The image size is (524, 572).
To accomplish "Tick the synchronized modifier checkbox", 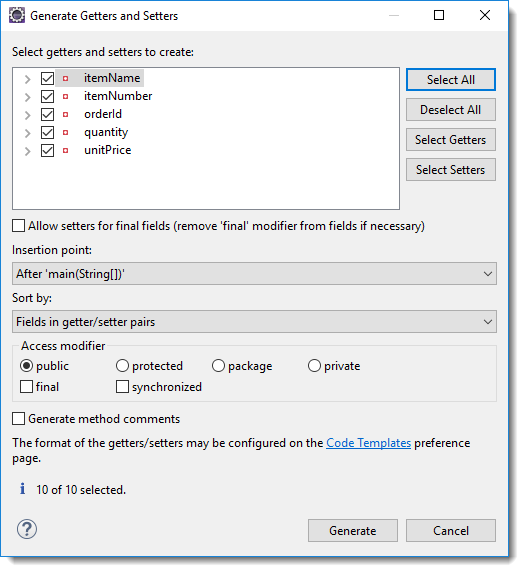I will click(x=122, y=387).
